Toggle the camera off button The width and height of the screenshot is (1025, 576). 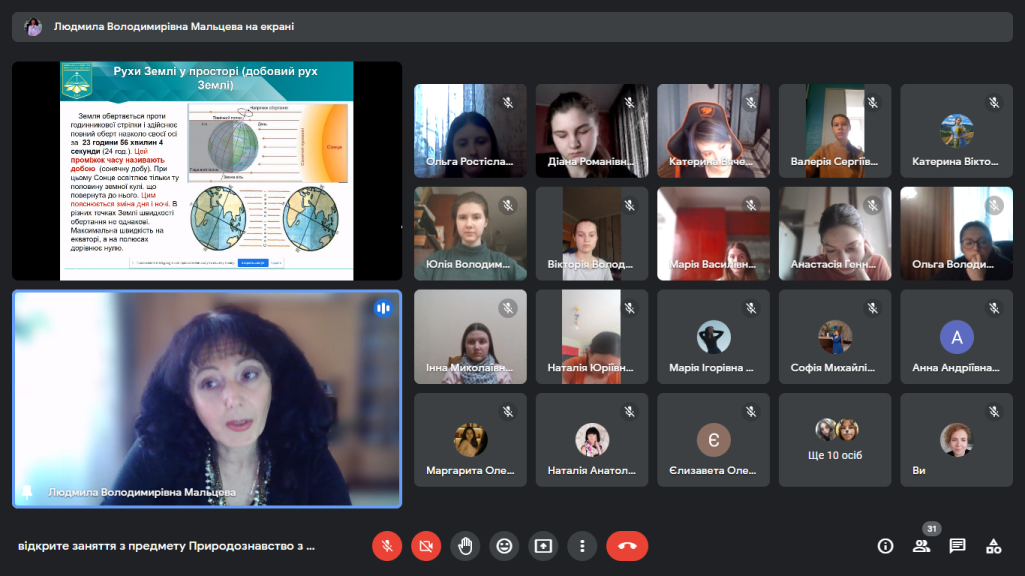click(x=426, y=546)
